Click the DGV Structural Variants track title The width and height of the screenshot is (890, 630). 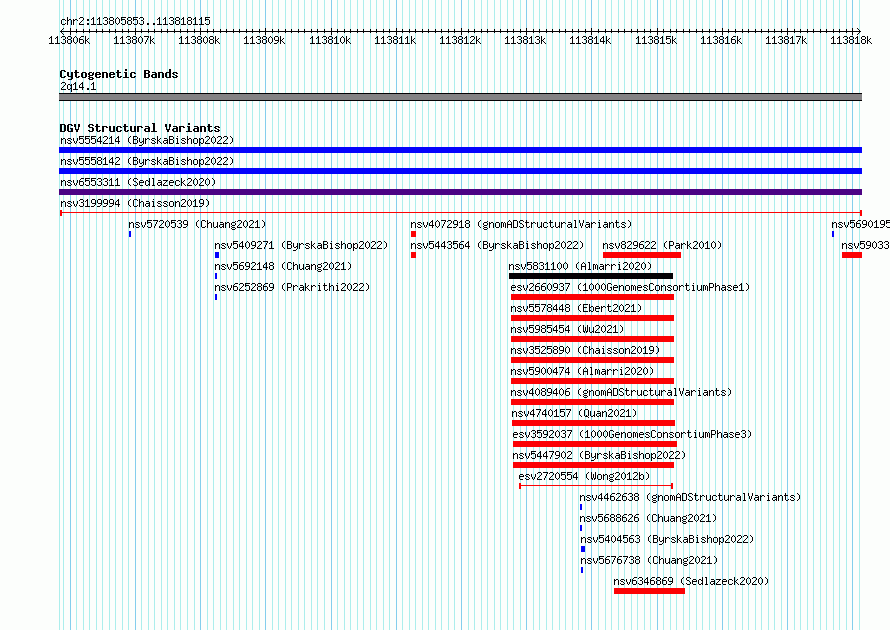click(x=140, y=128)
